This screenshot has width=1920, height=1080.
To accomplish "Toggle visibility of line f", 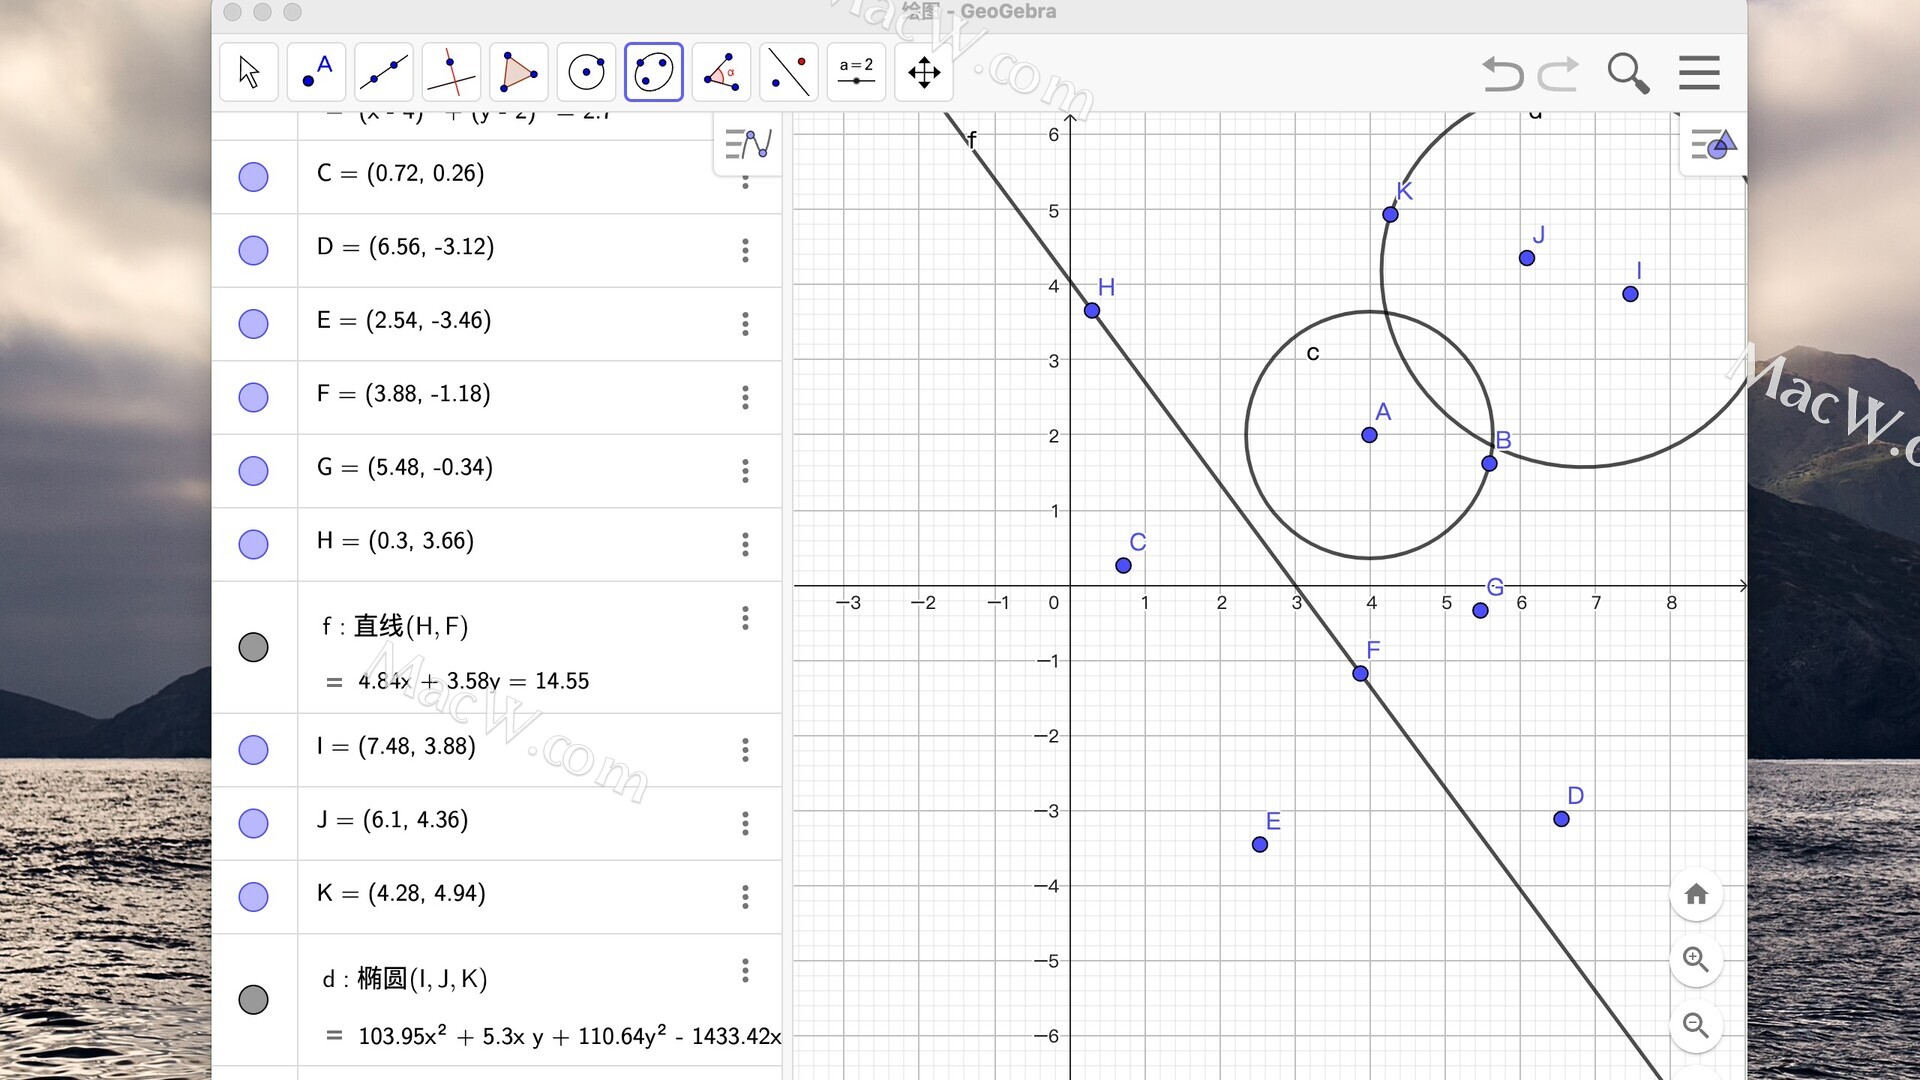I will [254, 647].
